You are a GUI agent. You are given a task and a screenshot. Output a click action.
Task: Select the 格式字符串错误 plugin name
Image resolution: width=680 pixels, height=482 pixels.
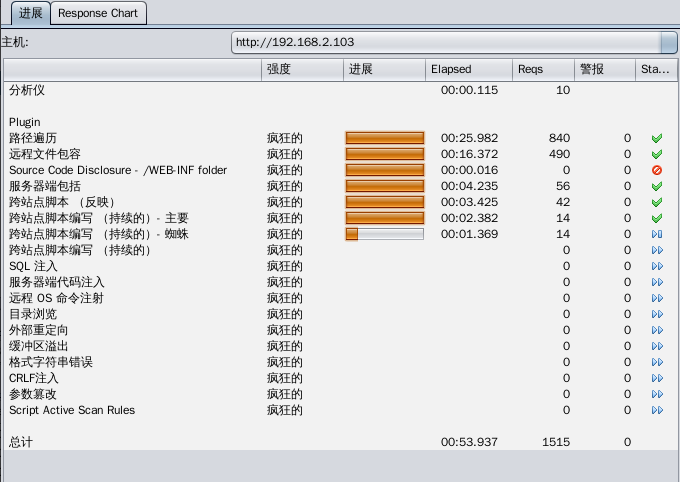point(51,362)
